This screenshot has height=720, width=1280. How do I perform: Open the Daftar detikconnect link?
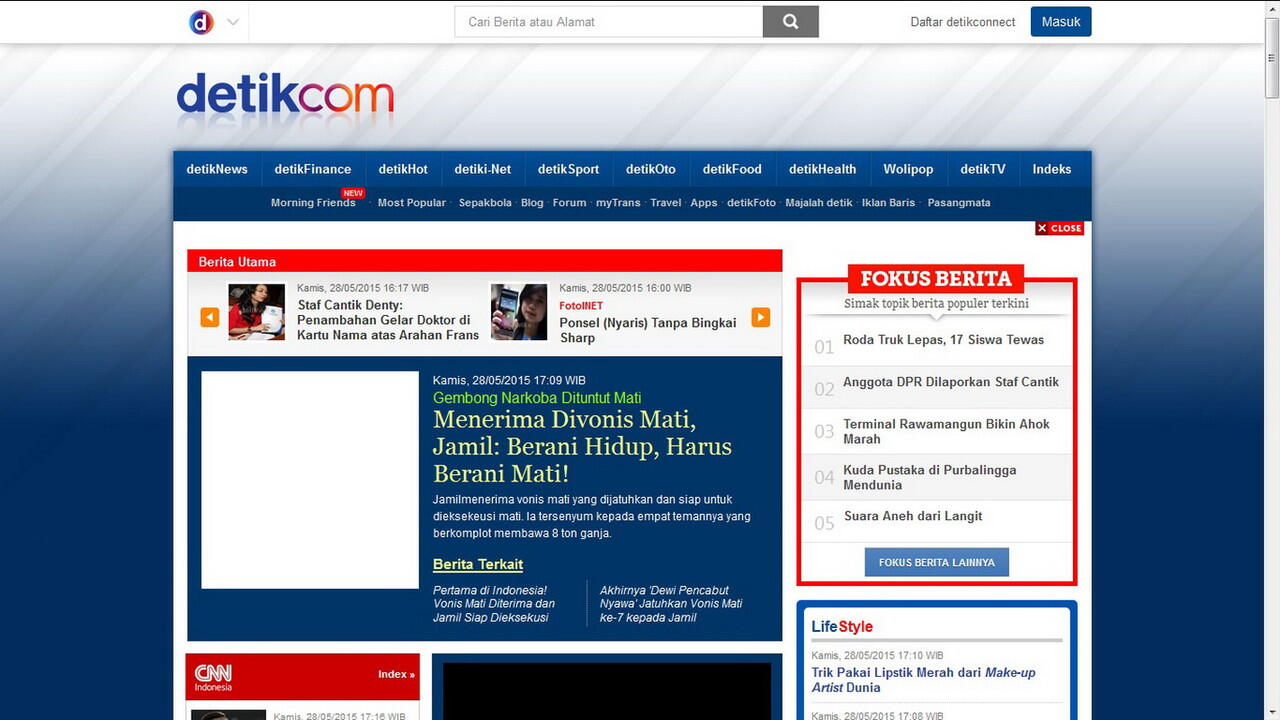pyautogui.click(x=962, y=22)
